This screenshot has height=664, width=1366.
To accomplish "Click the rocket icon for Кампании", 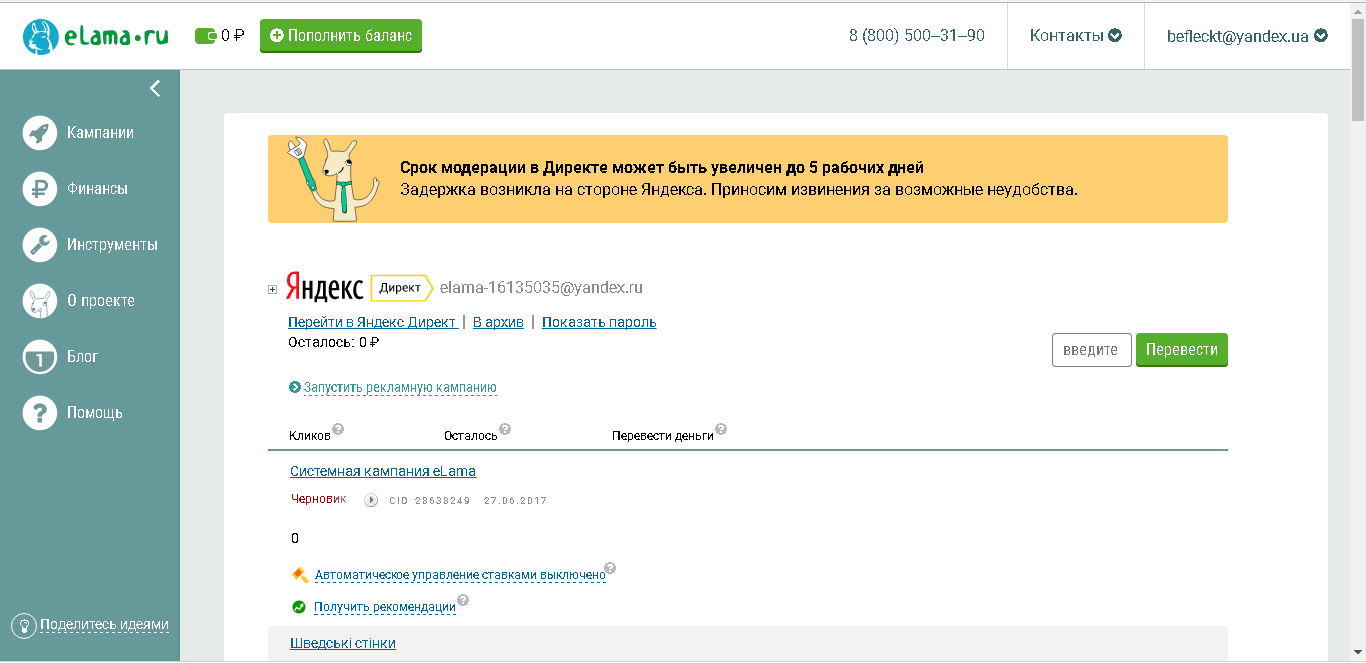I will click(40, 133).
